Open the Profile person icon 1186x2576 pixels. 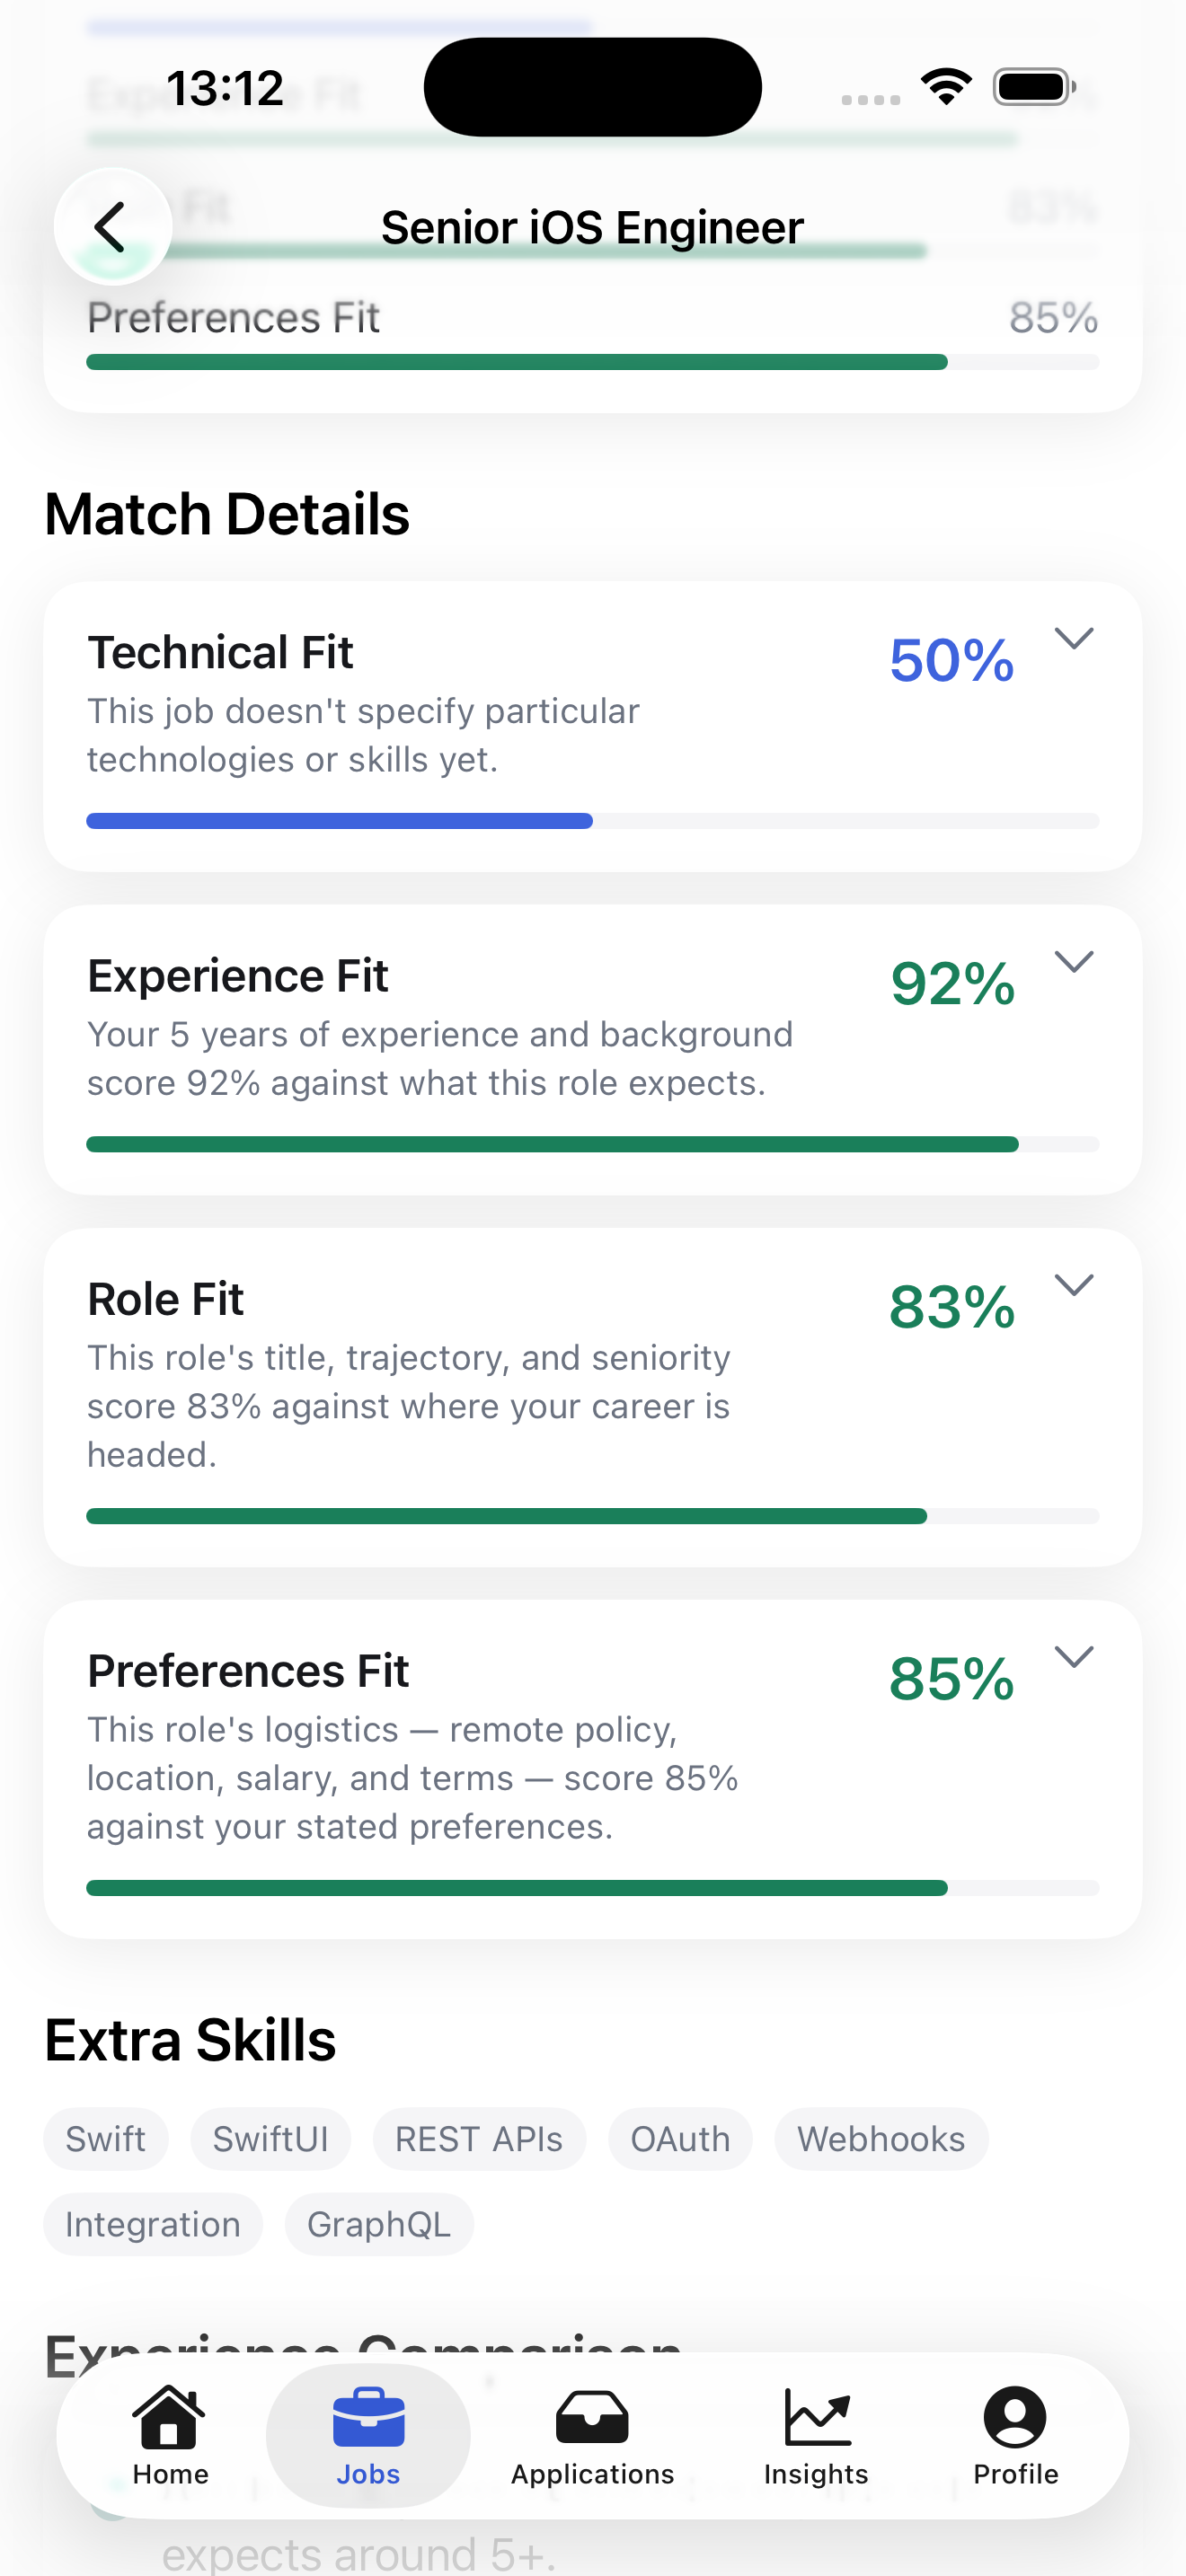pyautogui.click(x=1015, y=2417)
